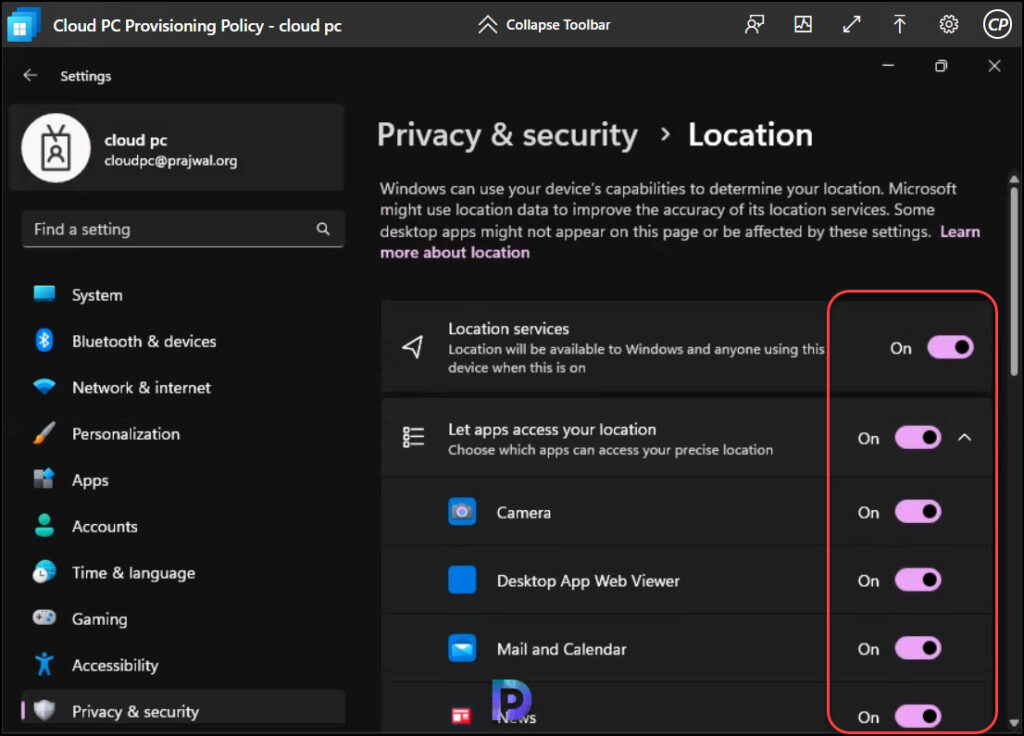Image resolution: width=1024 pixels, height=736 pixels.
Task: Open the feedback person icon in toolbar
Action: (754, 25)
